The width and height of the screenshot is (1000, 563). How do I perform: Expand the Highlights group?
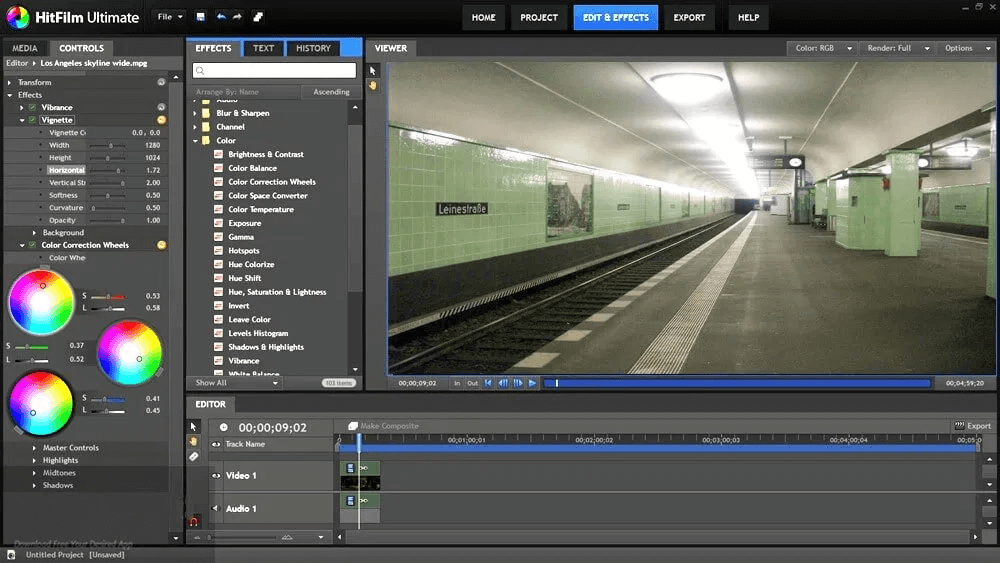pos(34,460)
